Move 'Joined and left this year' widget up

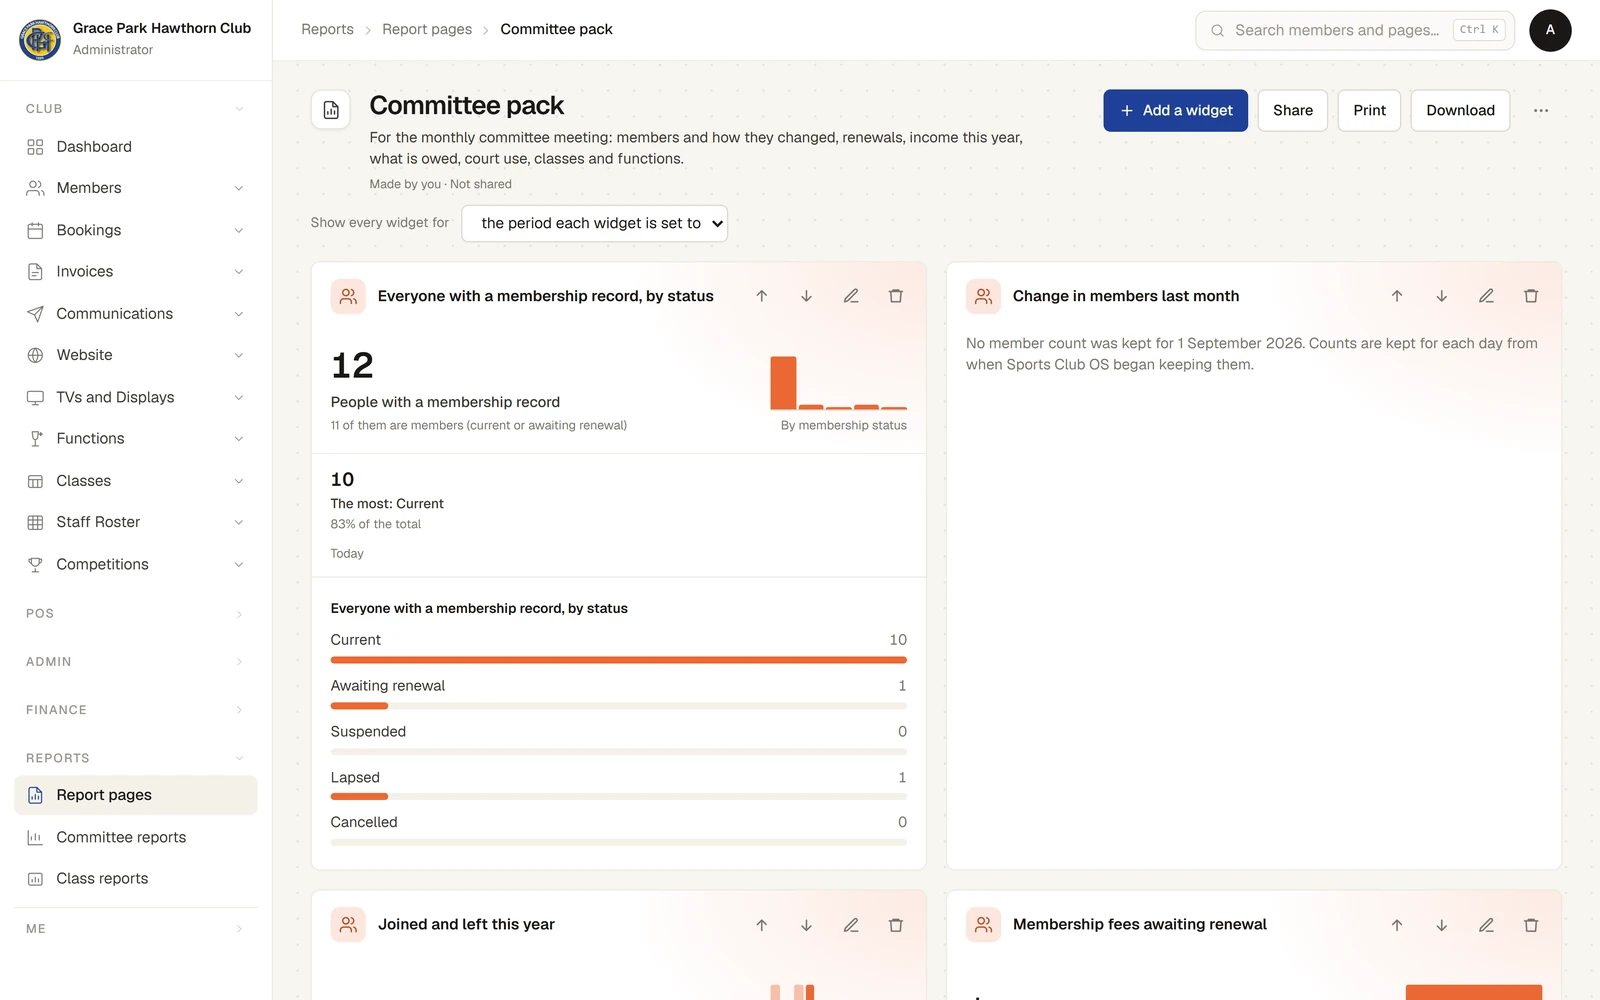pyautogui.click(x=762, y=925)
